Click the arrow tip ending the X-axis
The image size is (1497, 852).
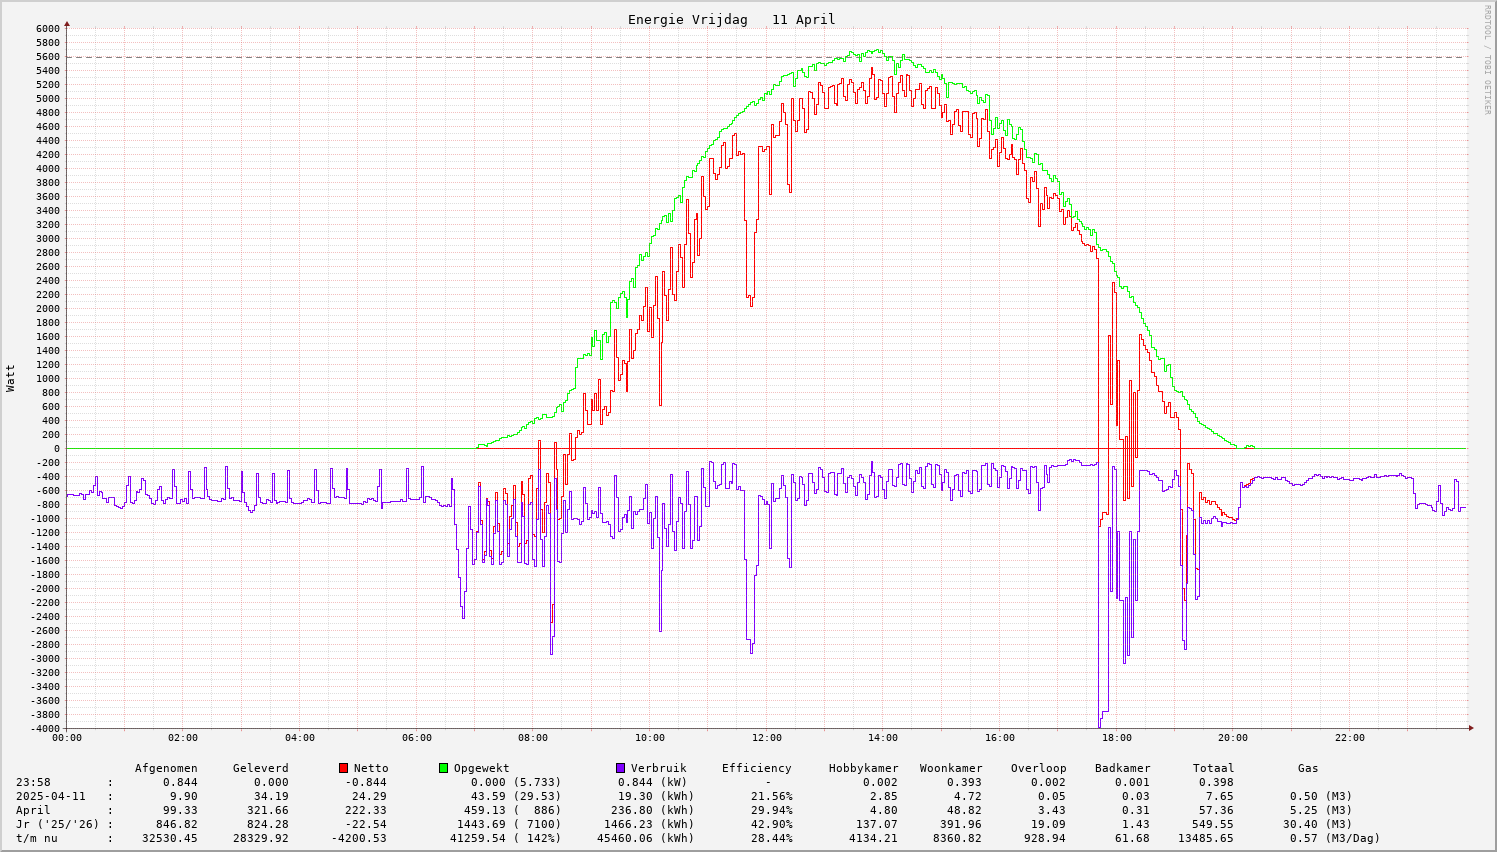[x=1471, y=728]
